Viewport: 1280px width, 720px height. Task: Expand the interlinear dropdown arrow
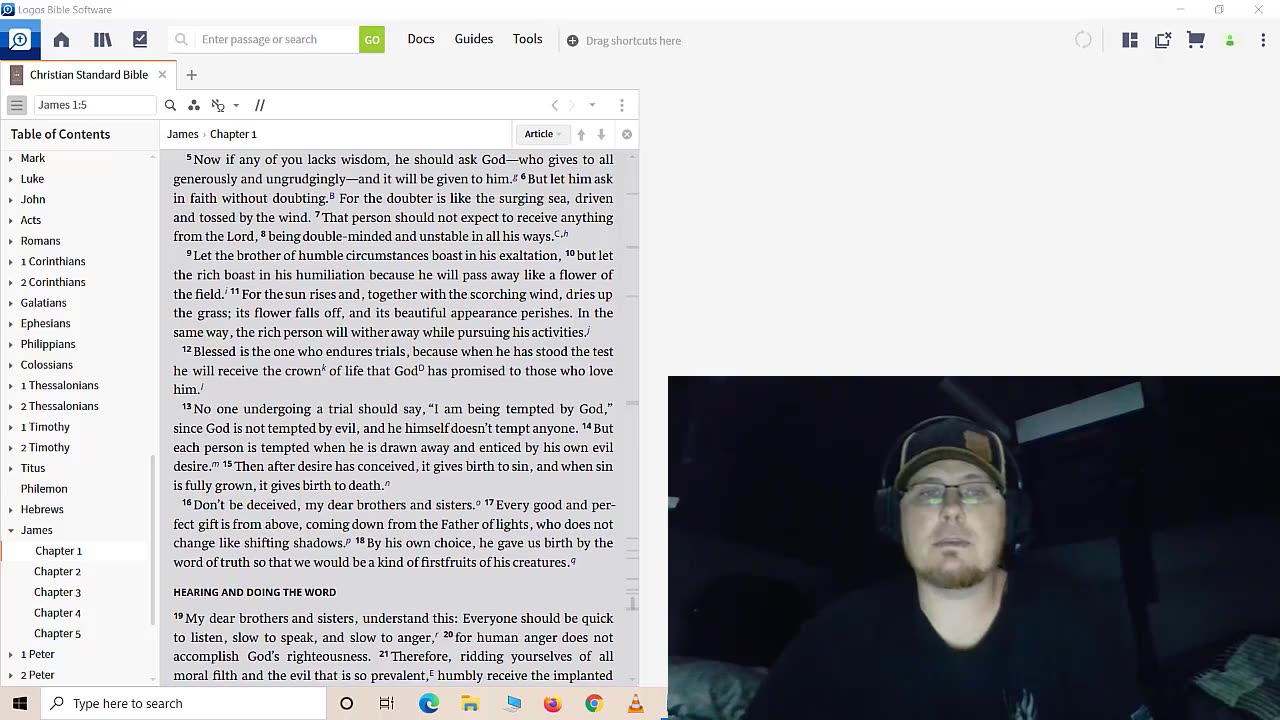pyautogui.click(x=236, y=105)
